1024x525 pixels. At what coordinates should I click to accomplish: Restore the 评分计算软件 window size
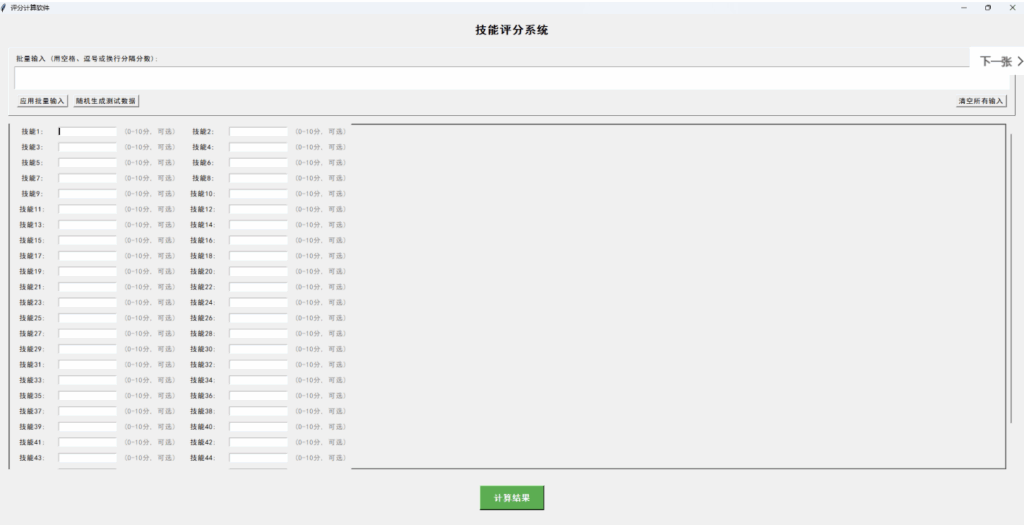click(x=987, y=7)
